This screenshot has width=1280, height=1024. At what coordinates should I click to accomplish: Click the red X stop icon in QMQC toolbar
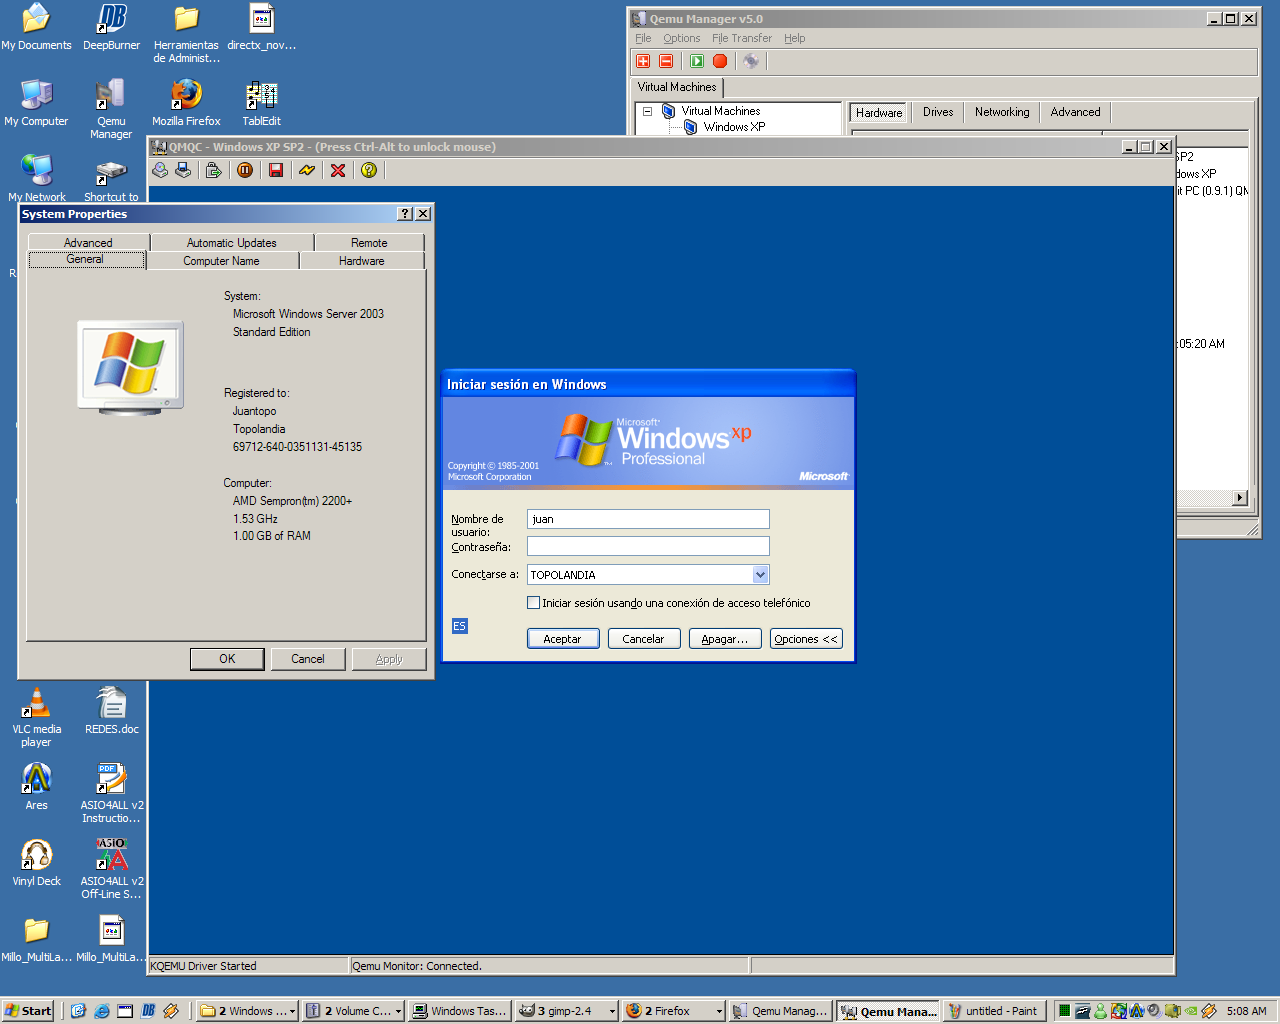pos(338,170)
